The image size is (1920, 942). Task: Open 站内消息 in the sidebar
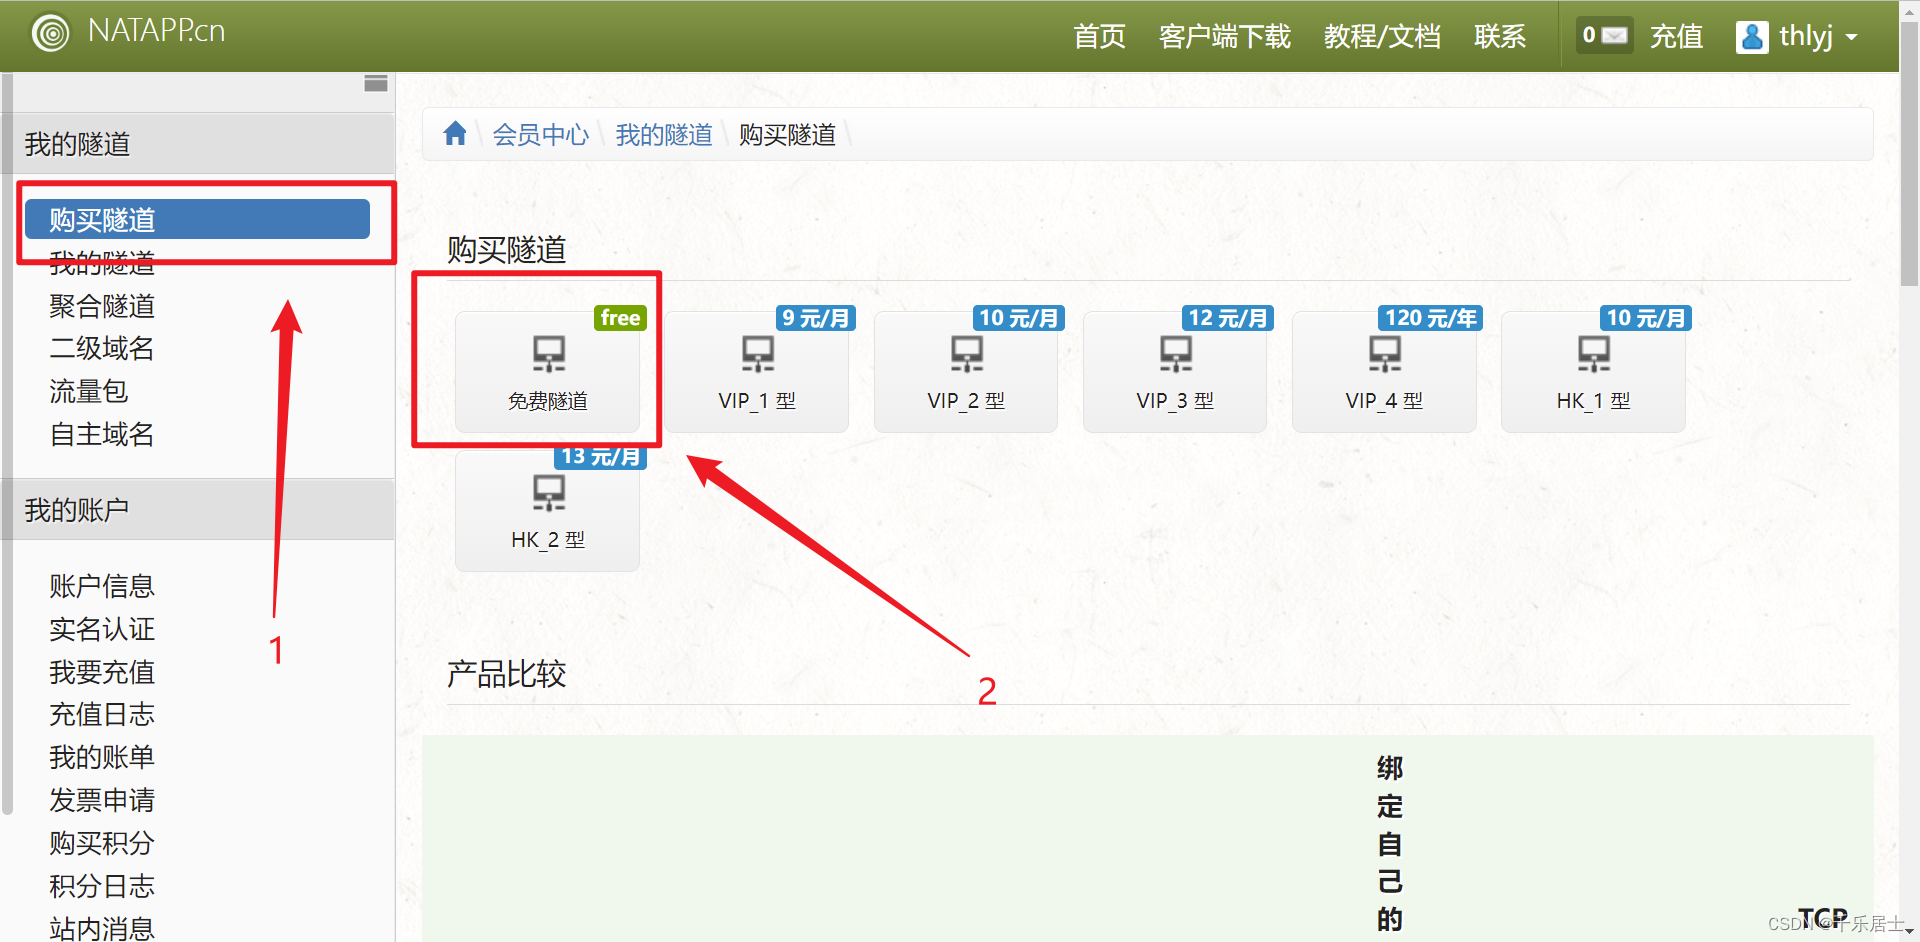(102, 928)
